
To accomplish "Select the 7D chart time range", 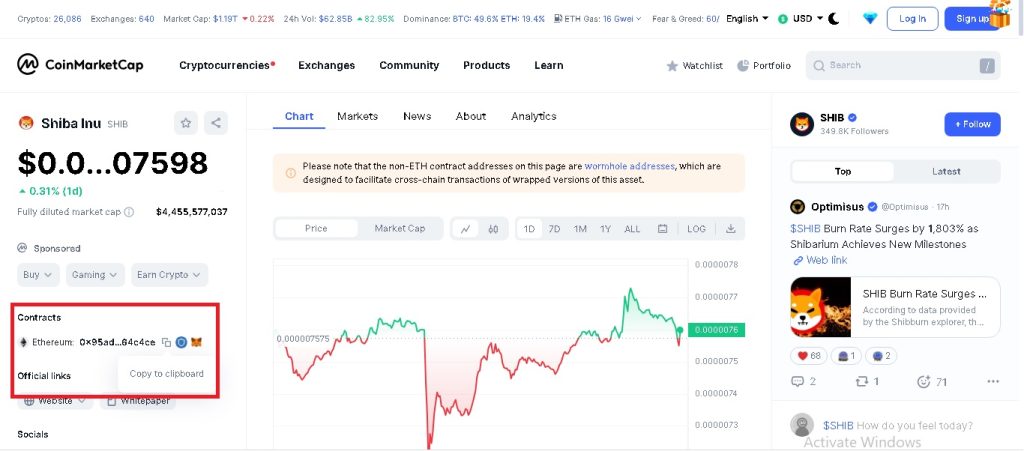I will (554, 229).
